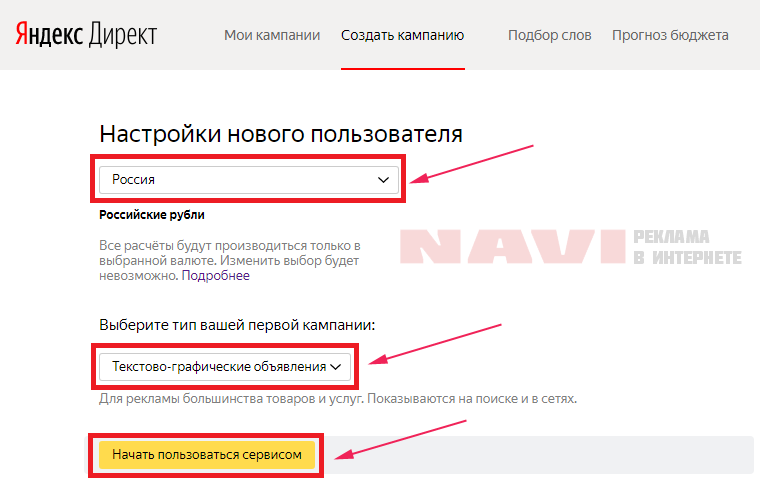Select the Российские рубли currency label
Image resolution: width=760 pixels, height=486 pixels.
[152, 215]
